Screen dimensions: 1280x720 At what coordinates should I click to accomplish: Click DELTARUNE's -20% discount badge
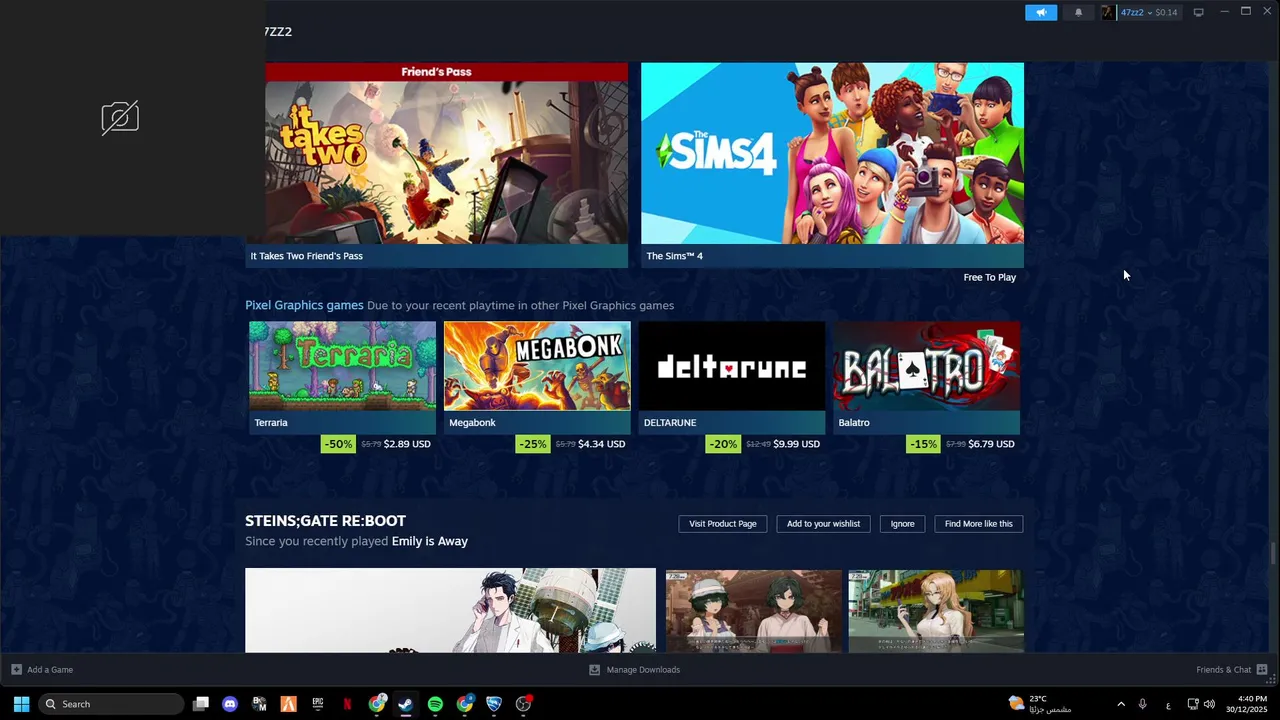[x=723, y=444]
